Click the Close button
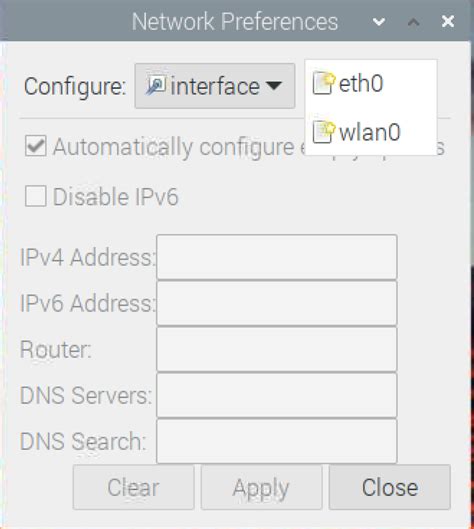The image size is (474, 529). [x=390, y=487]
